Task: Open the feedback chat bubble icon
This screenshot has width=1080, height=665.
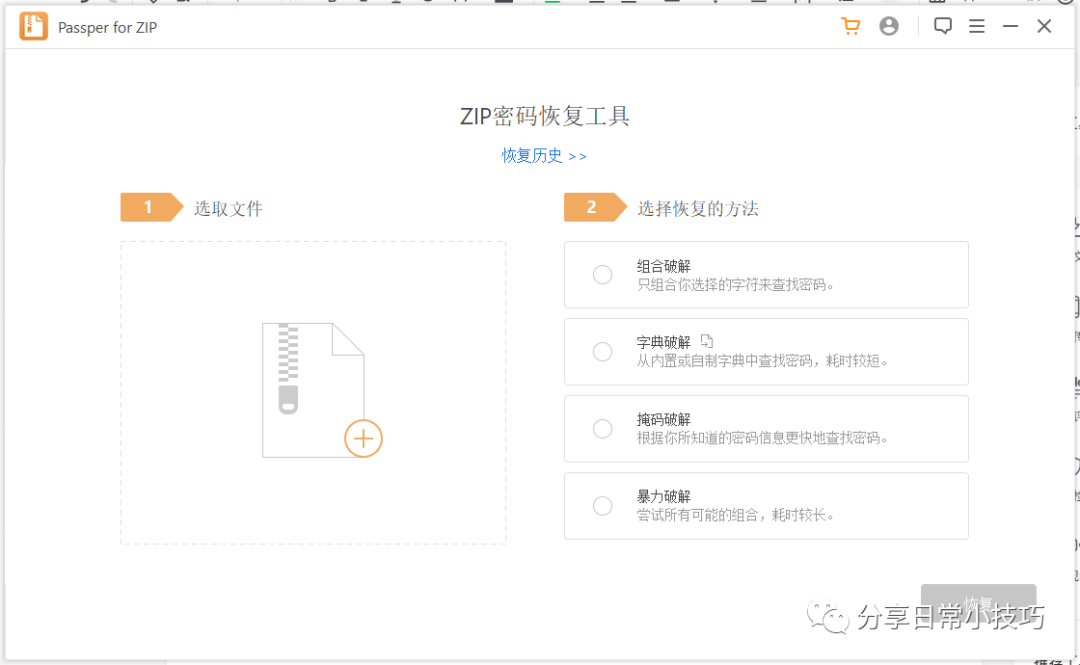Action: click(x=942, y=26)
